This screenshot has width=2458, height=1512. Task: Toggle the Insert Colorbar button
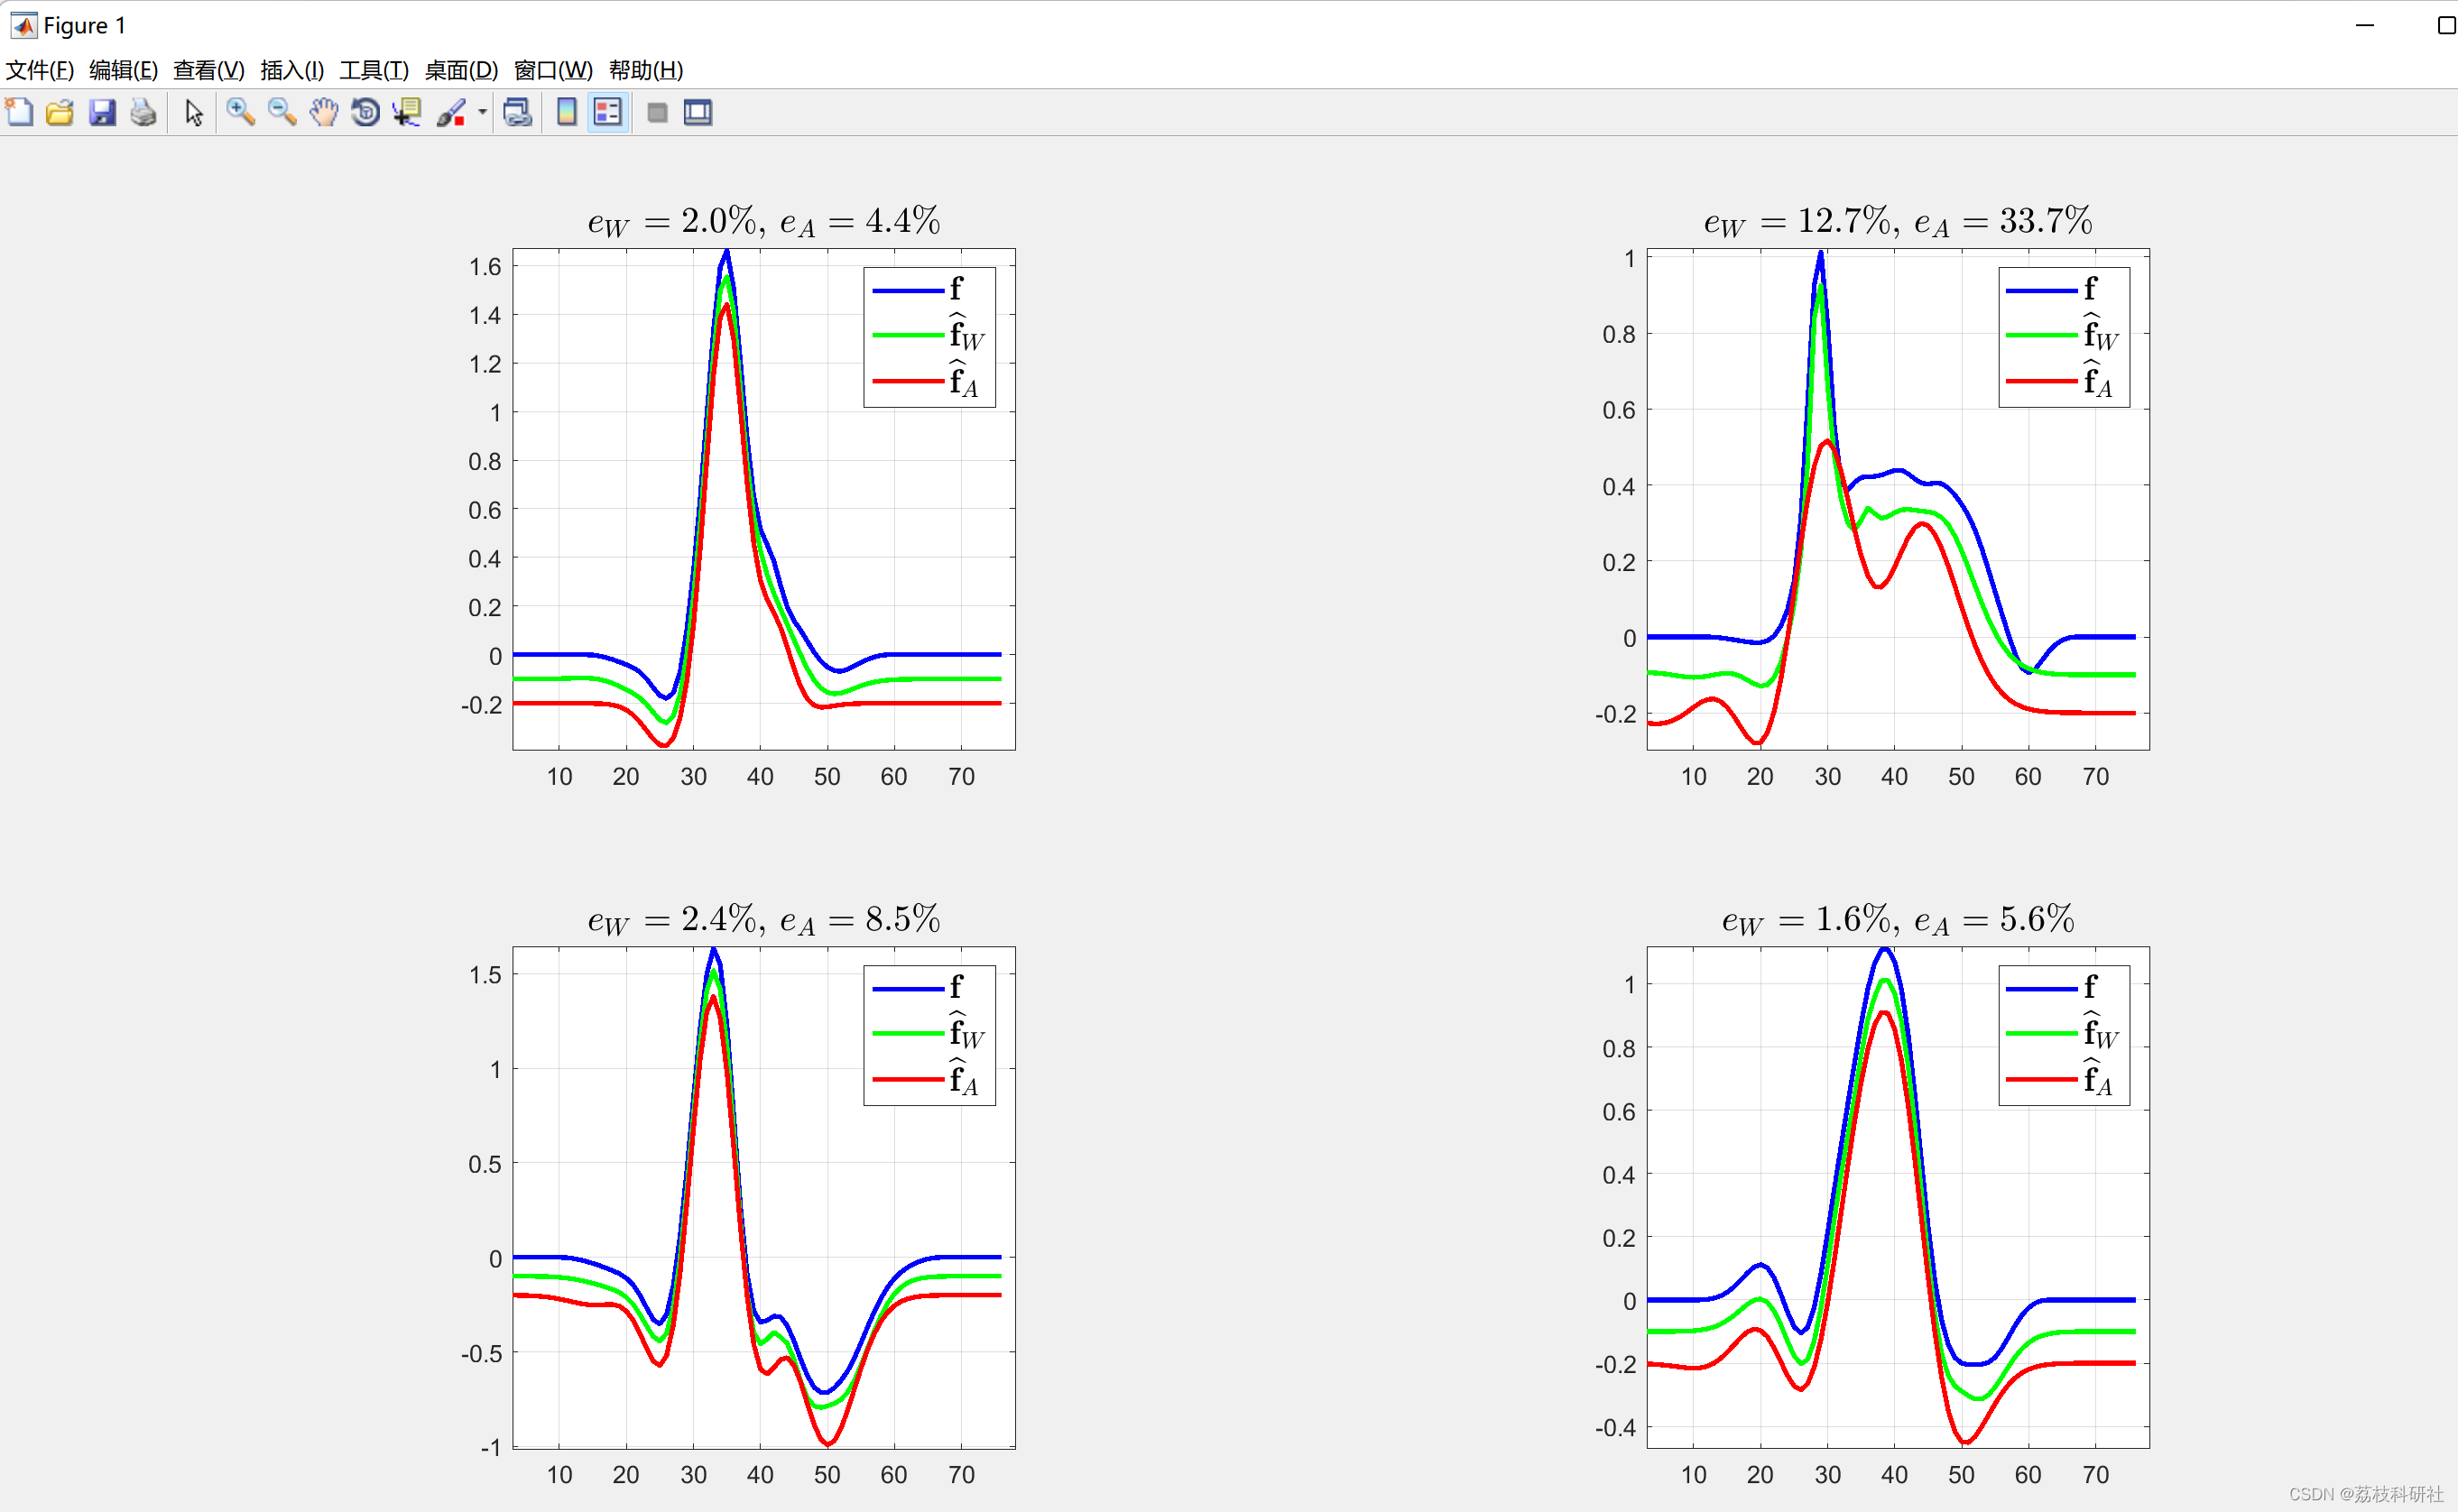[x=566, y=112]
